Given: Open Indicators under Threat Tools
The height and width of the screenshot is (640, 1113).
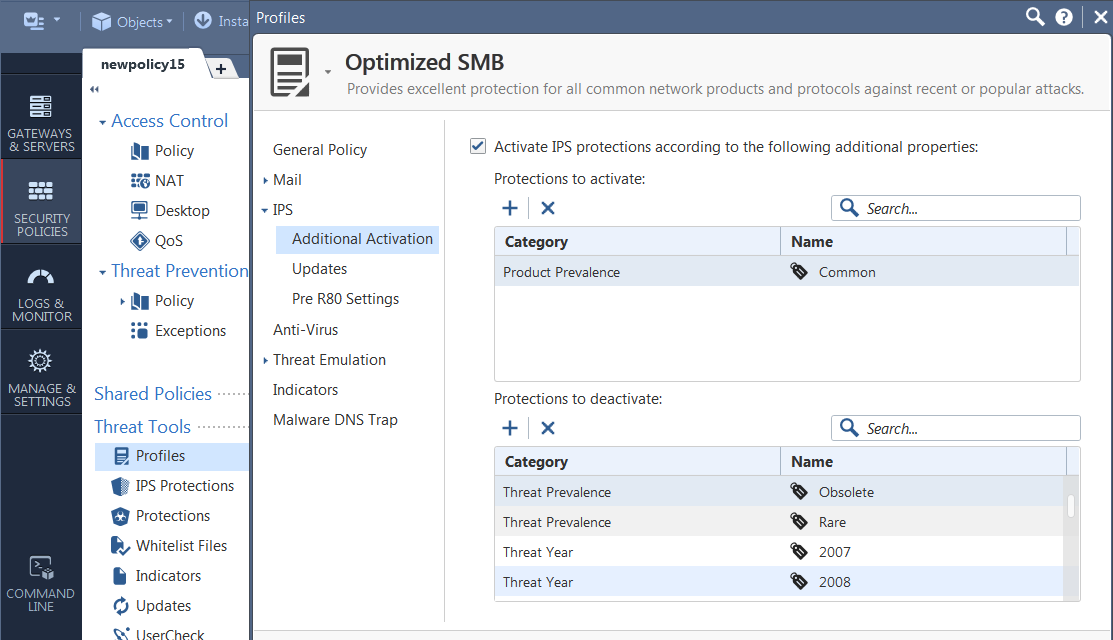Looking at the screenshot, I should (x=156, y=575).
